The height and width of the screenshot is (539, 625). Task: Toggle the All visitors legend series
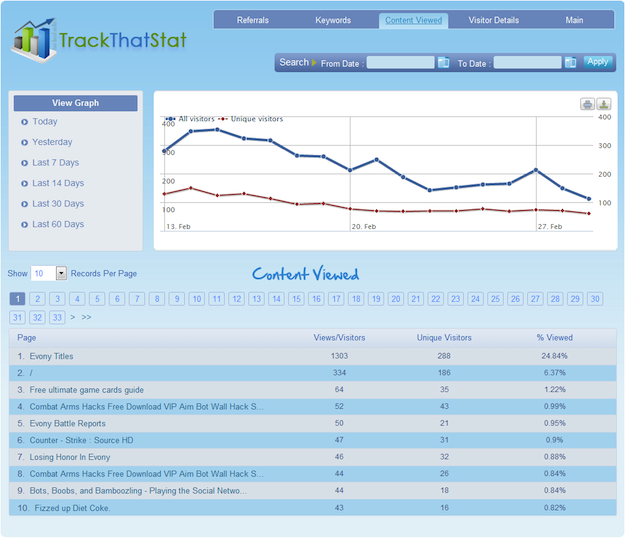[194, 119]
